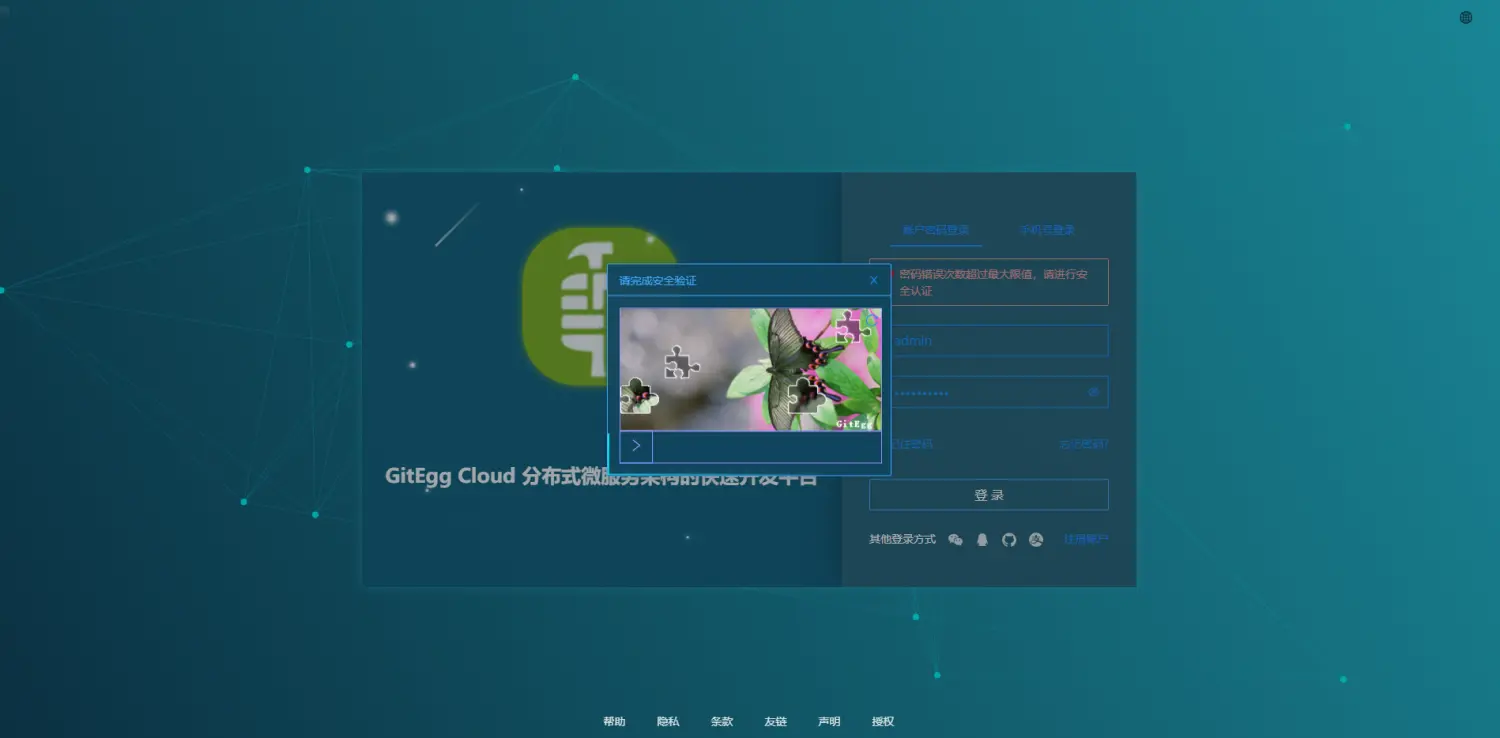Click the butterfly puzzle captcha image
1500x738 pixels.
pyautogui.click(x=750, y=369)
